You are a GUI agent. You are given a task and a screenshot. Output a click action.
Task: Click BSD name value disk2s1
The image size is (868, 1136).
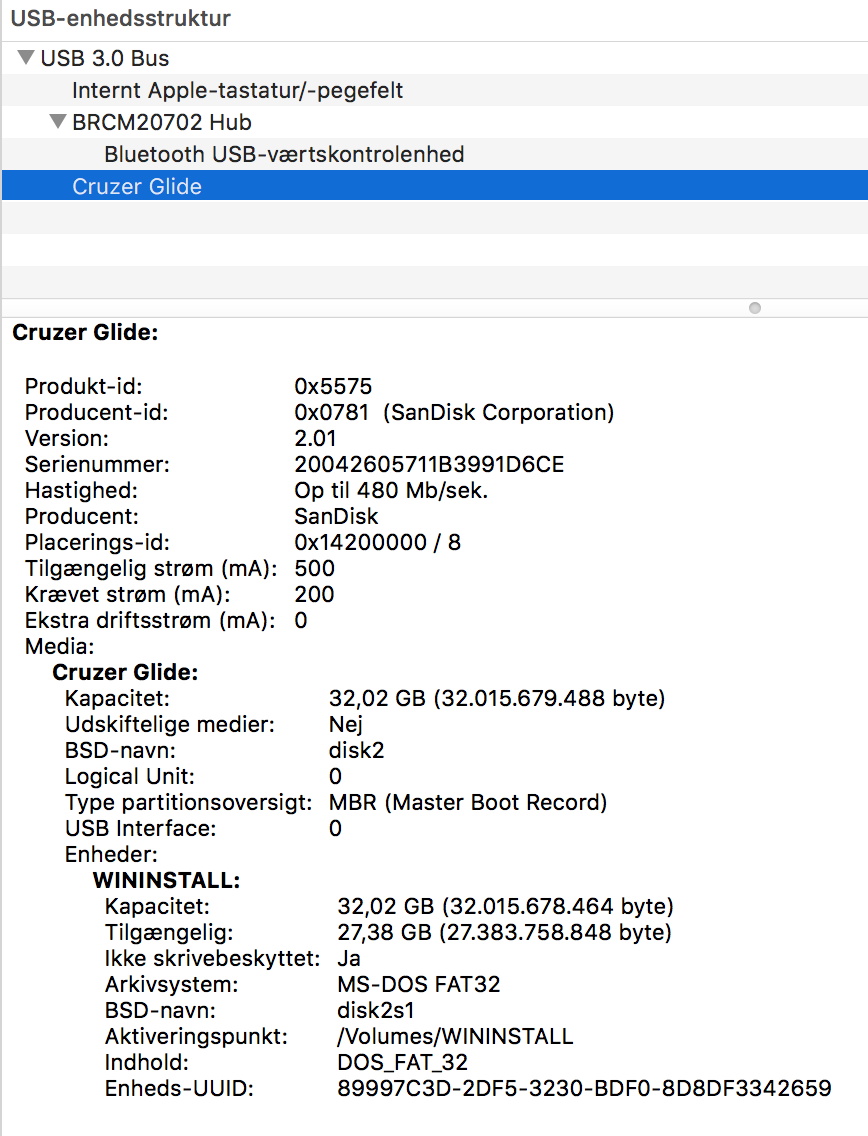375,1011
